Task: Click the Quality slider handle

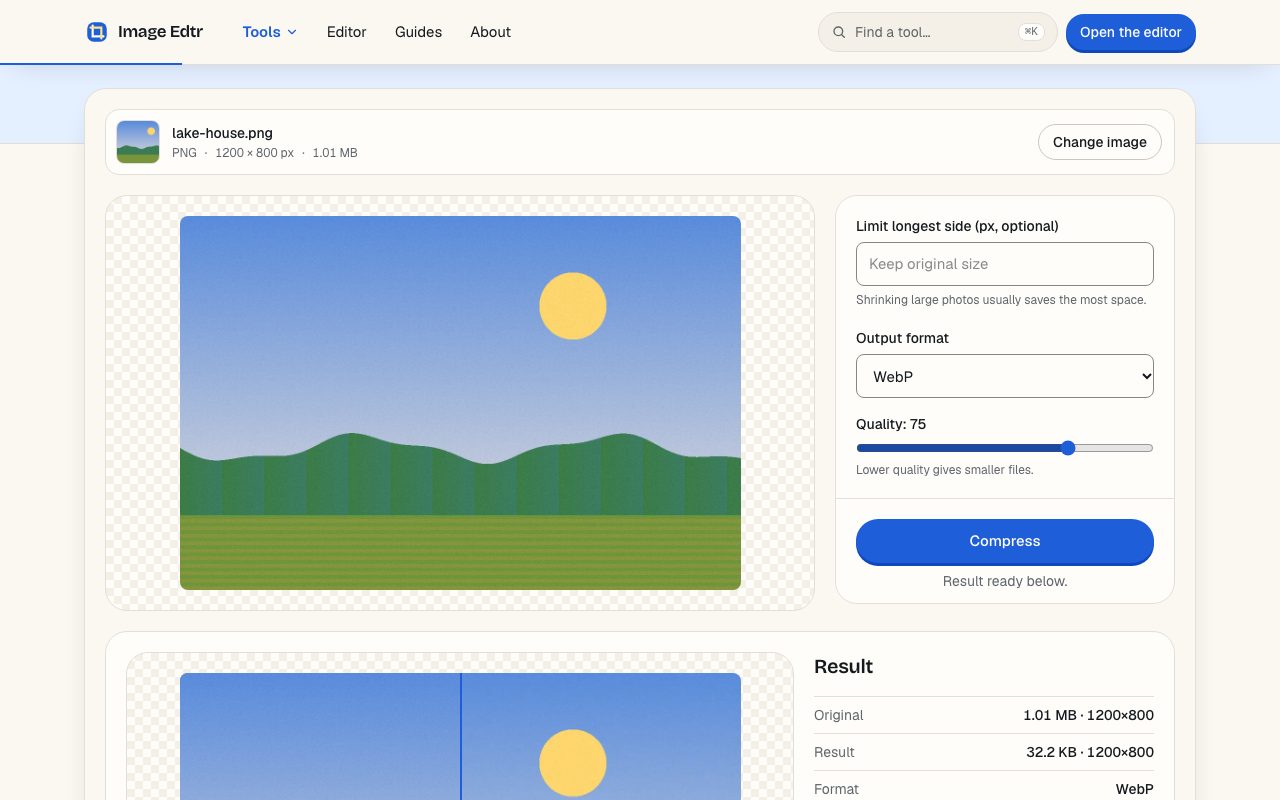Action: tap(1068, 448)
